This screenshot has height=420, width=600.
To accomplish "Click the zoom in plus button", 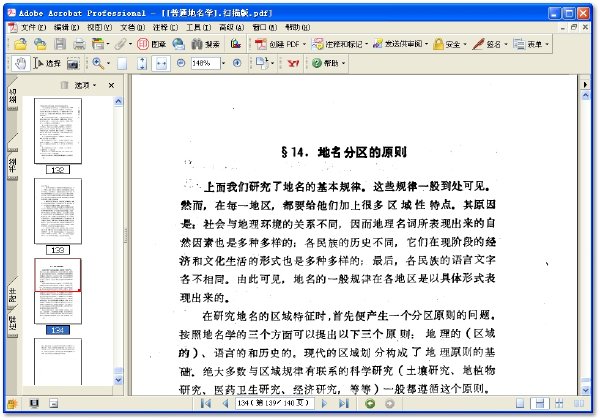I will point(237,63).
